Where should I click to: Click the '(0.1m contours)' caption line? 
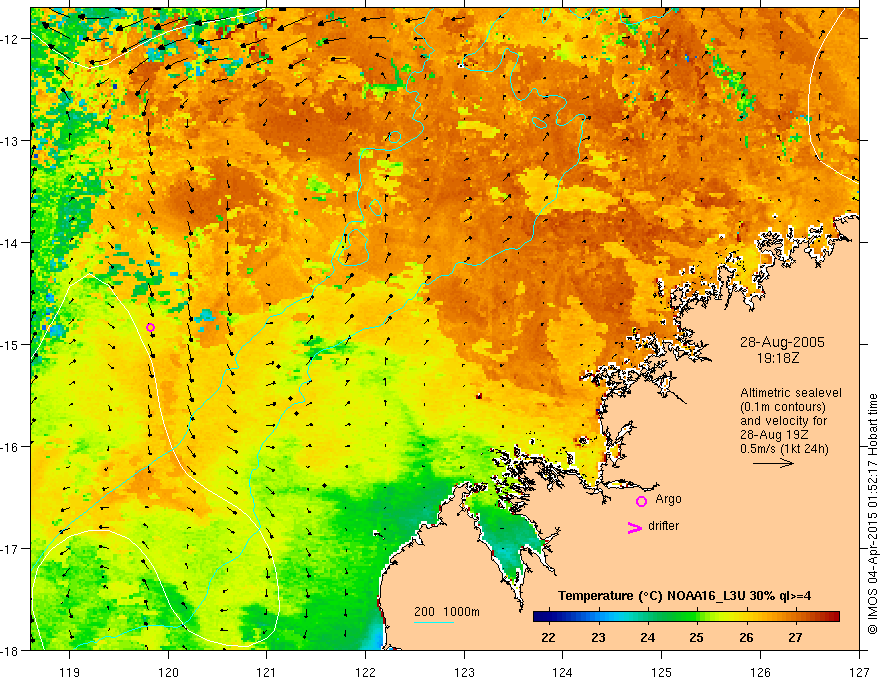pyautogui.click(x=783, y=407)
